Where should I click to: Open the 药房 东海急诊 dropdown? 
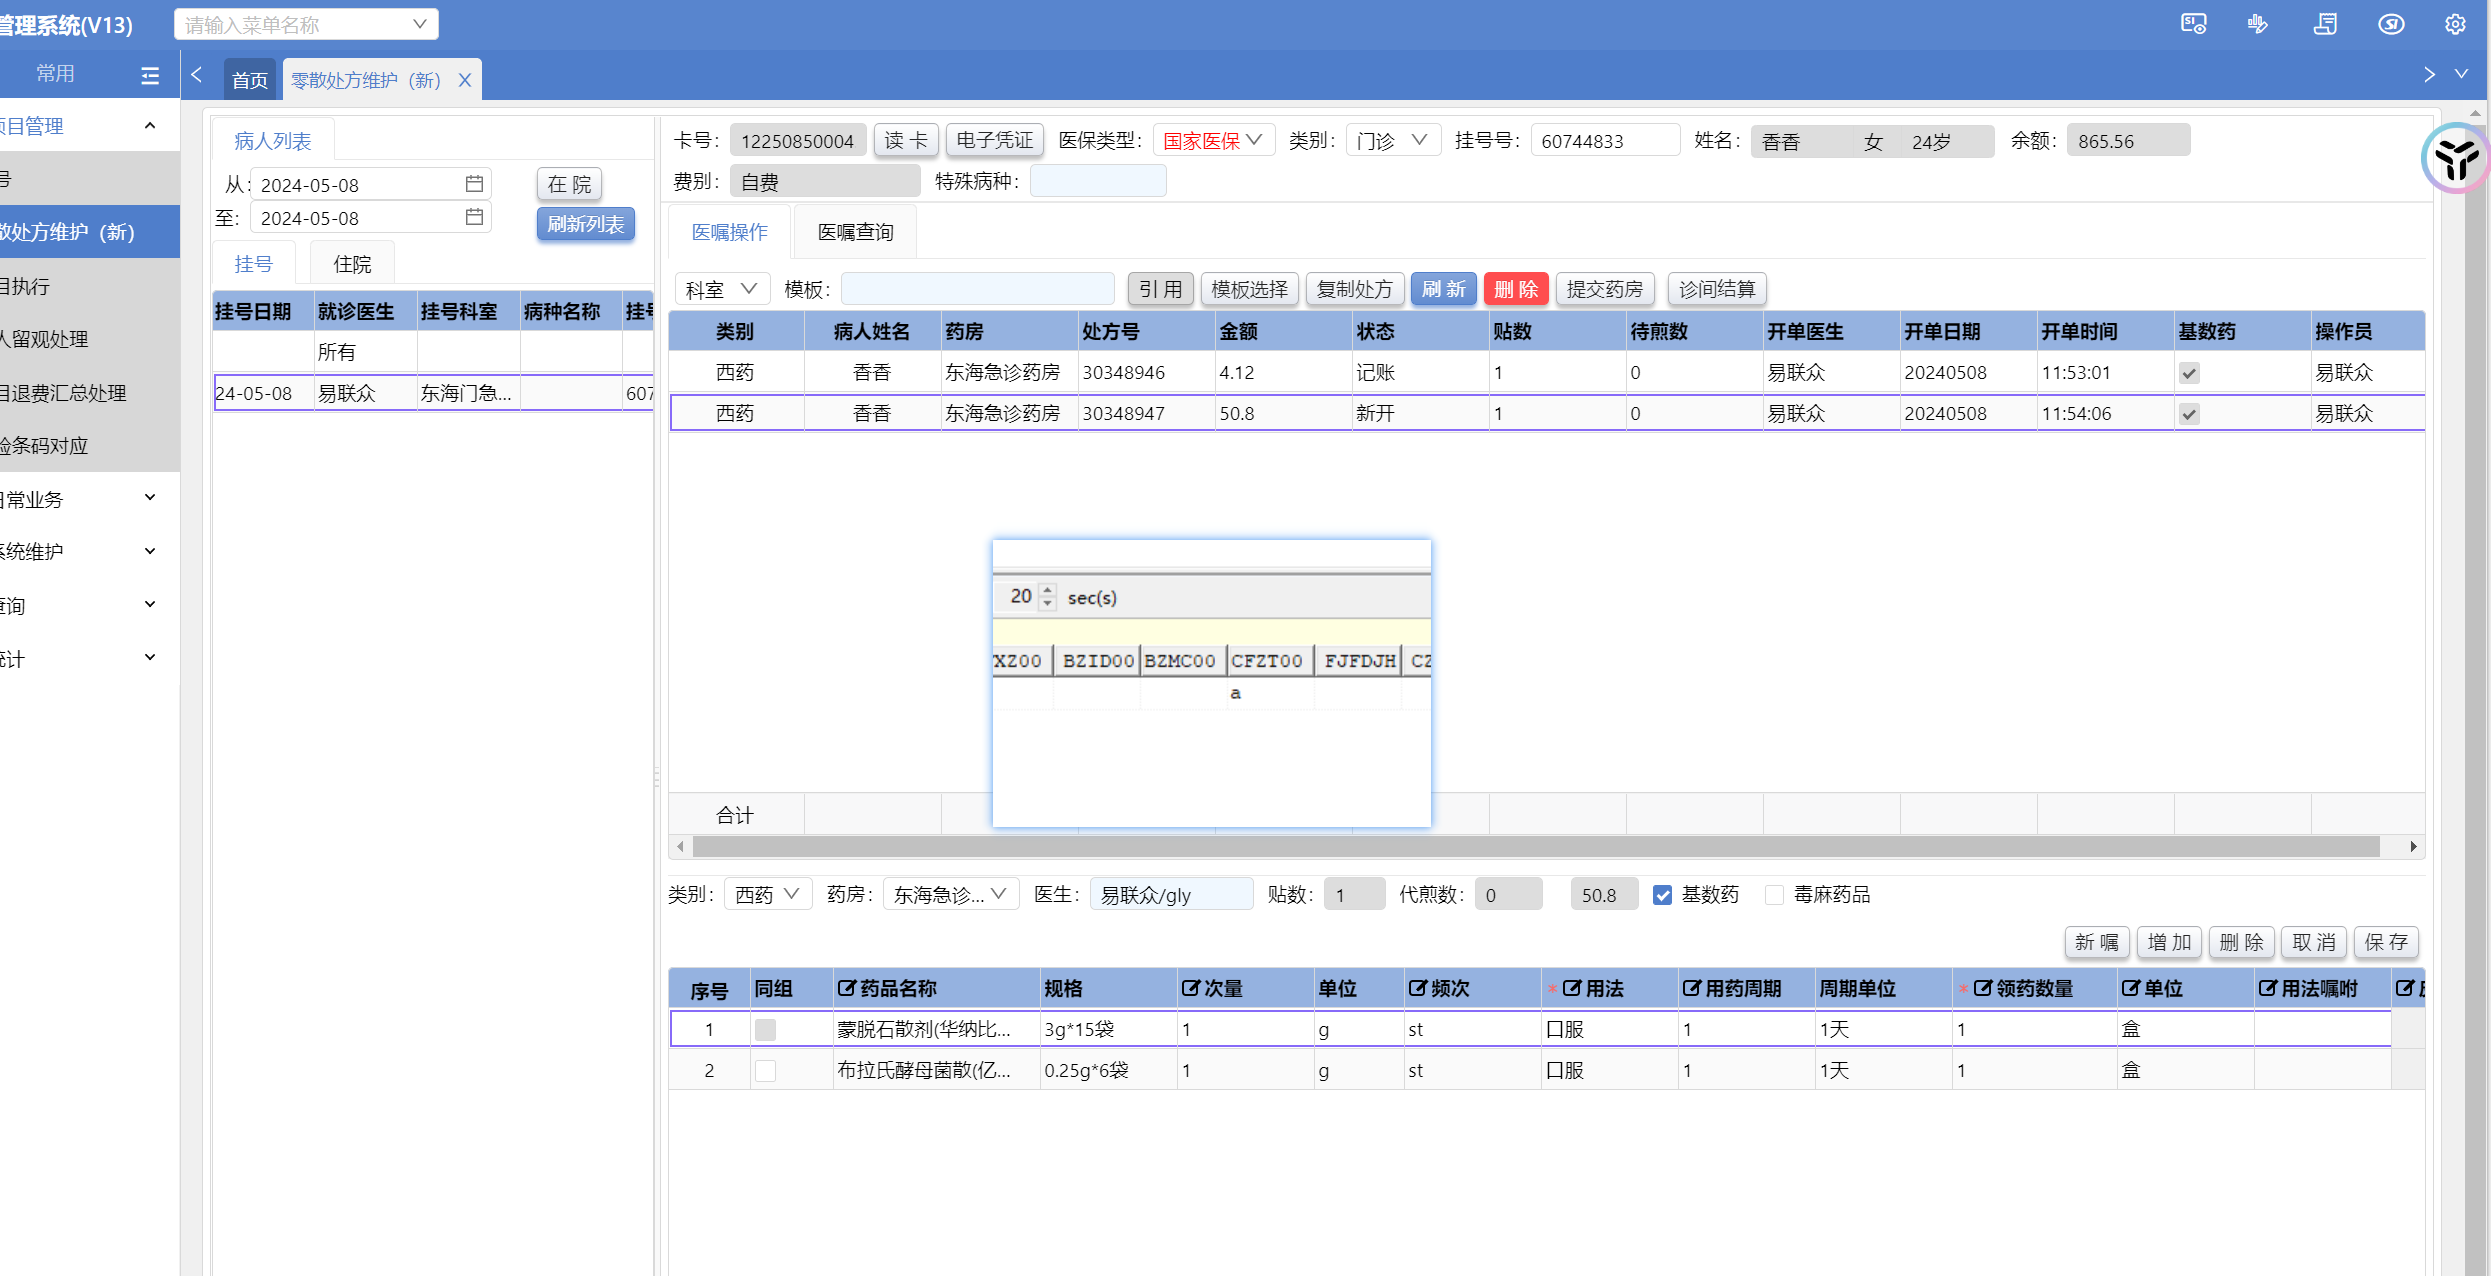point(950,895)
